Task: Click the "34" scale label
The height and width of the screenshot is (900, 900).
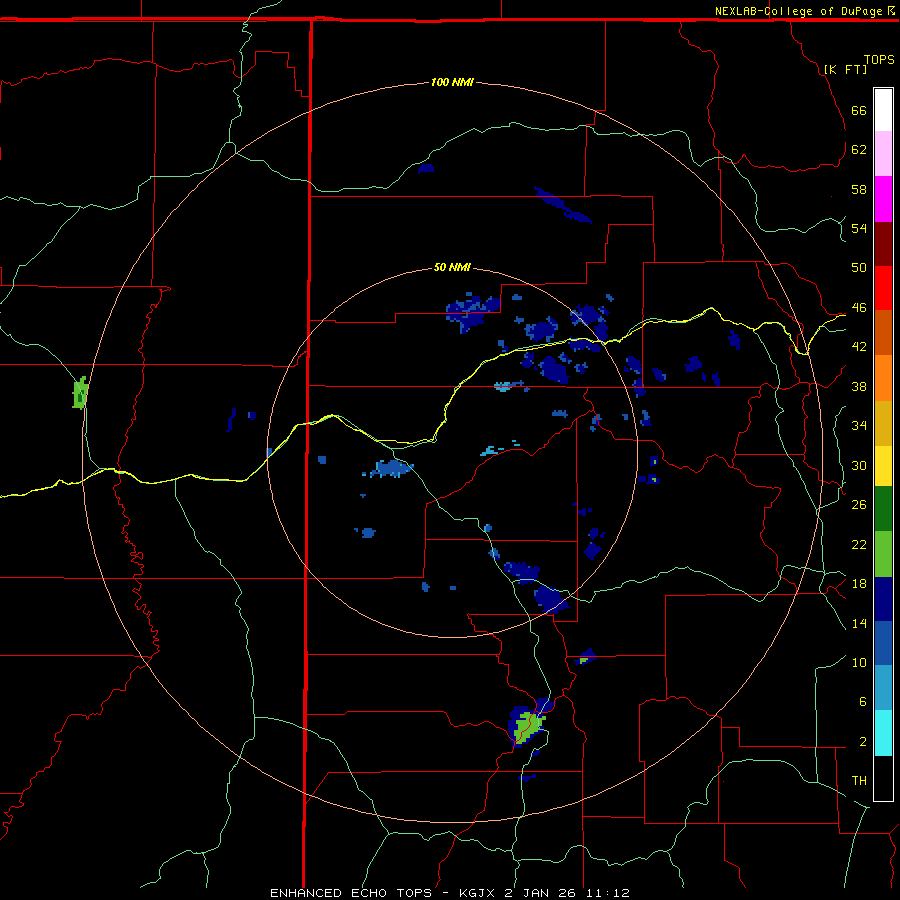Action: pos(859,425)
